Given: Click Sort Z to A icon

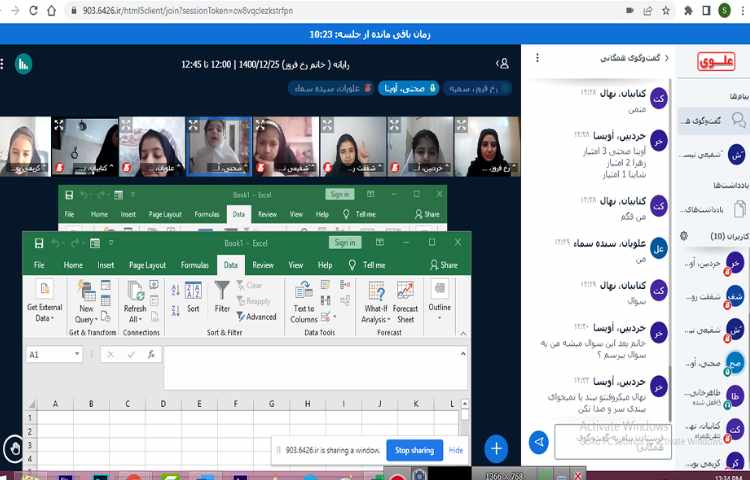Looking at the screenshot, I should click(x=175, y=310).
